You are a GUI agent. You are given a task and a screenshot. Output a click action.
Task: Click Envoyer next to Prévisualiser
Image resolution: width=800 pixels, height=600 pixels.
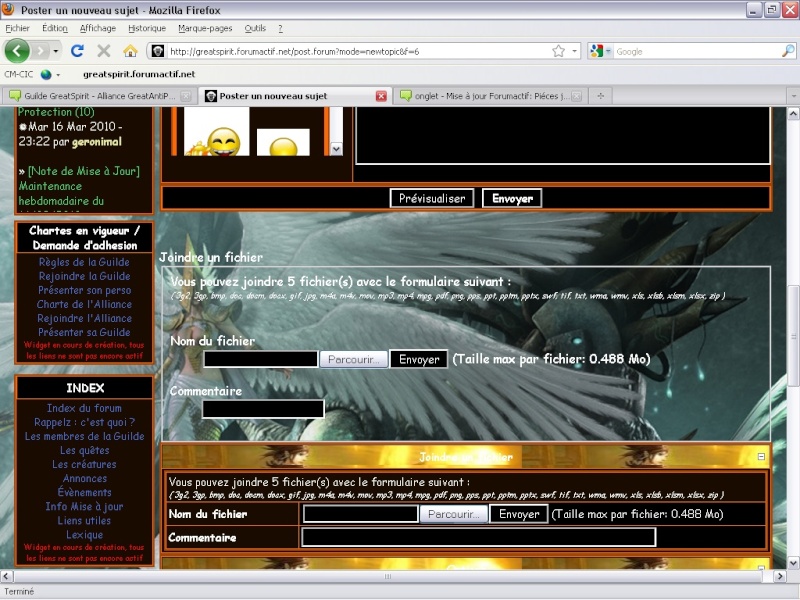(x=512, y=198)
